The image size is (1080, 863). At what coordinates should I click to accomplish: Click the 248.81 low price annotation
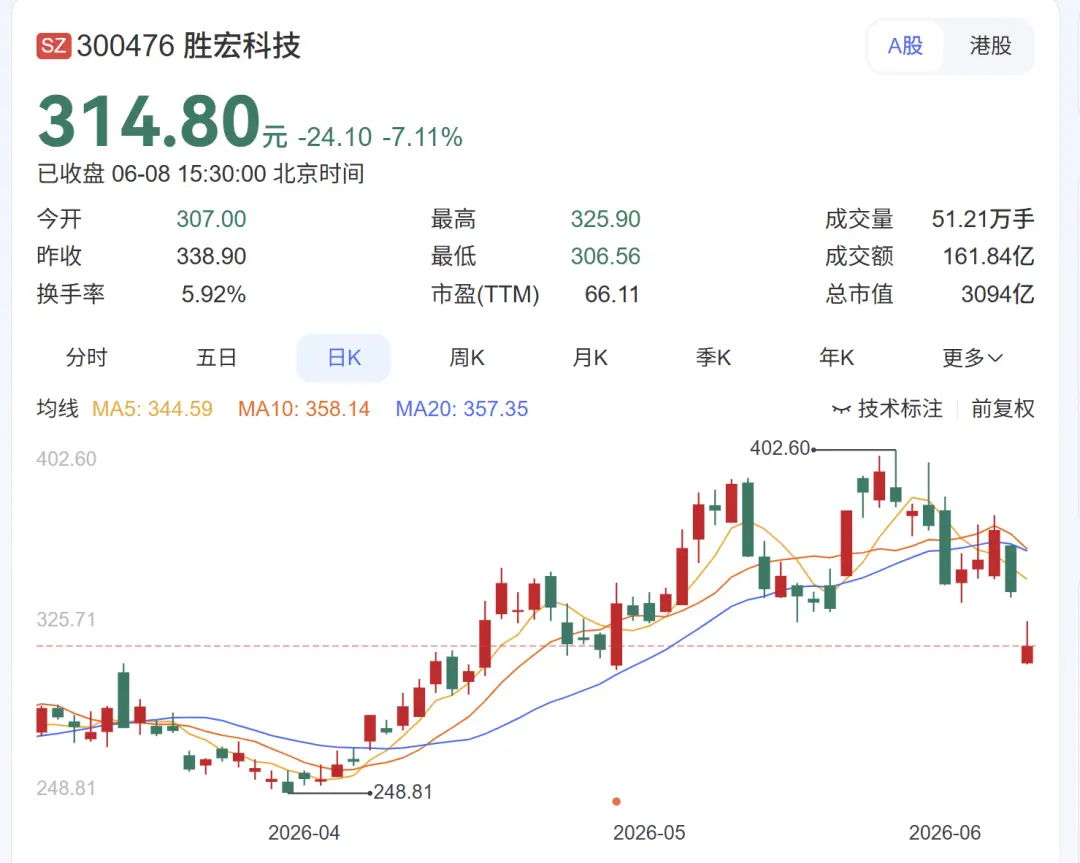click(x=403, y=792)
